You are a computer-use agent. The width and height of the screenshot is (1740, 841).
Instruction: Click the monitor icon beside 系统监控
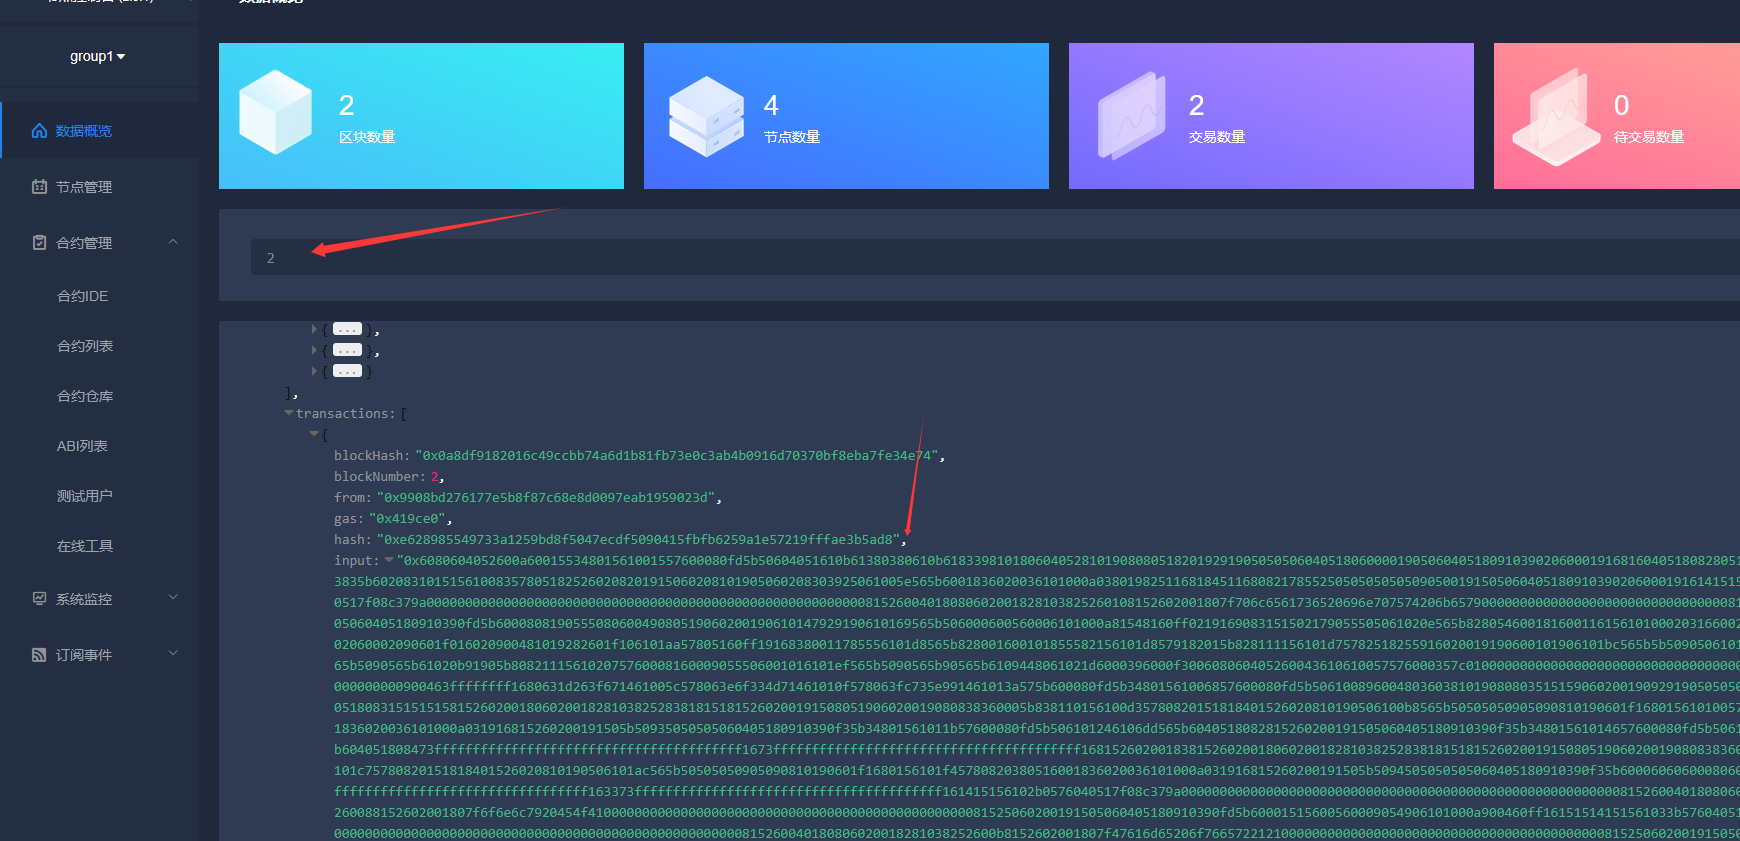point(39,599)
